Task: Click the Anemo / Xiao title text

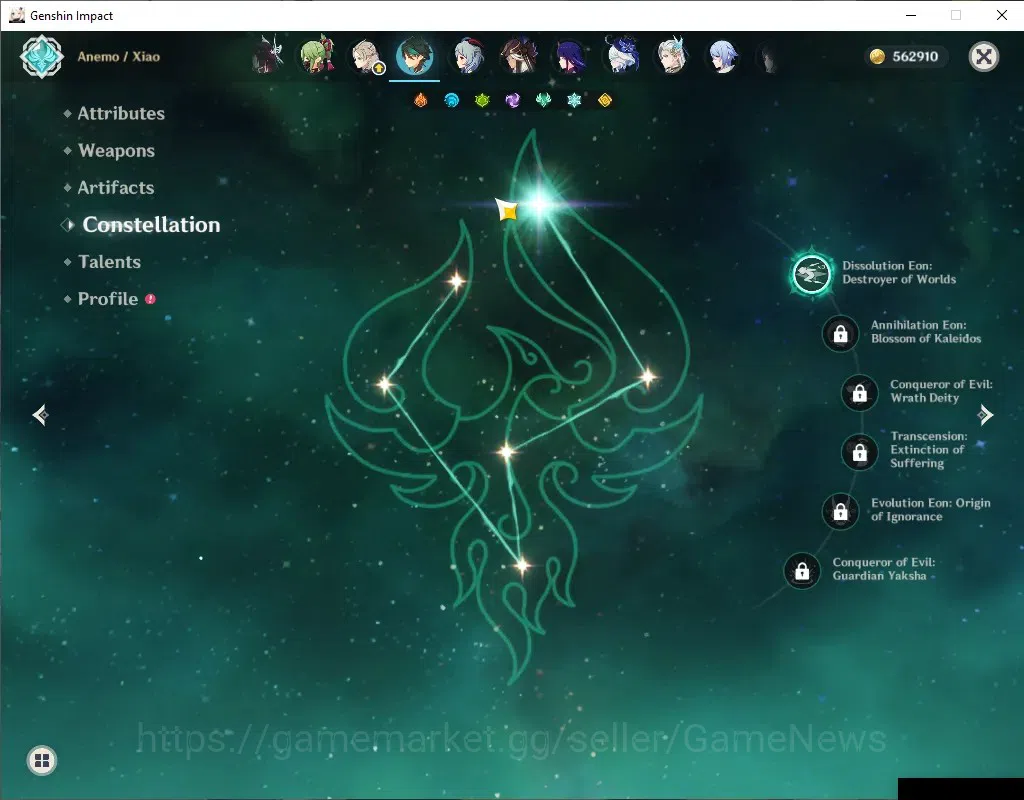Action: coord(118,56)
